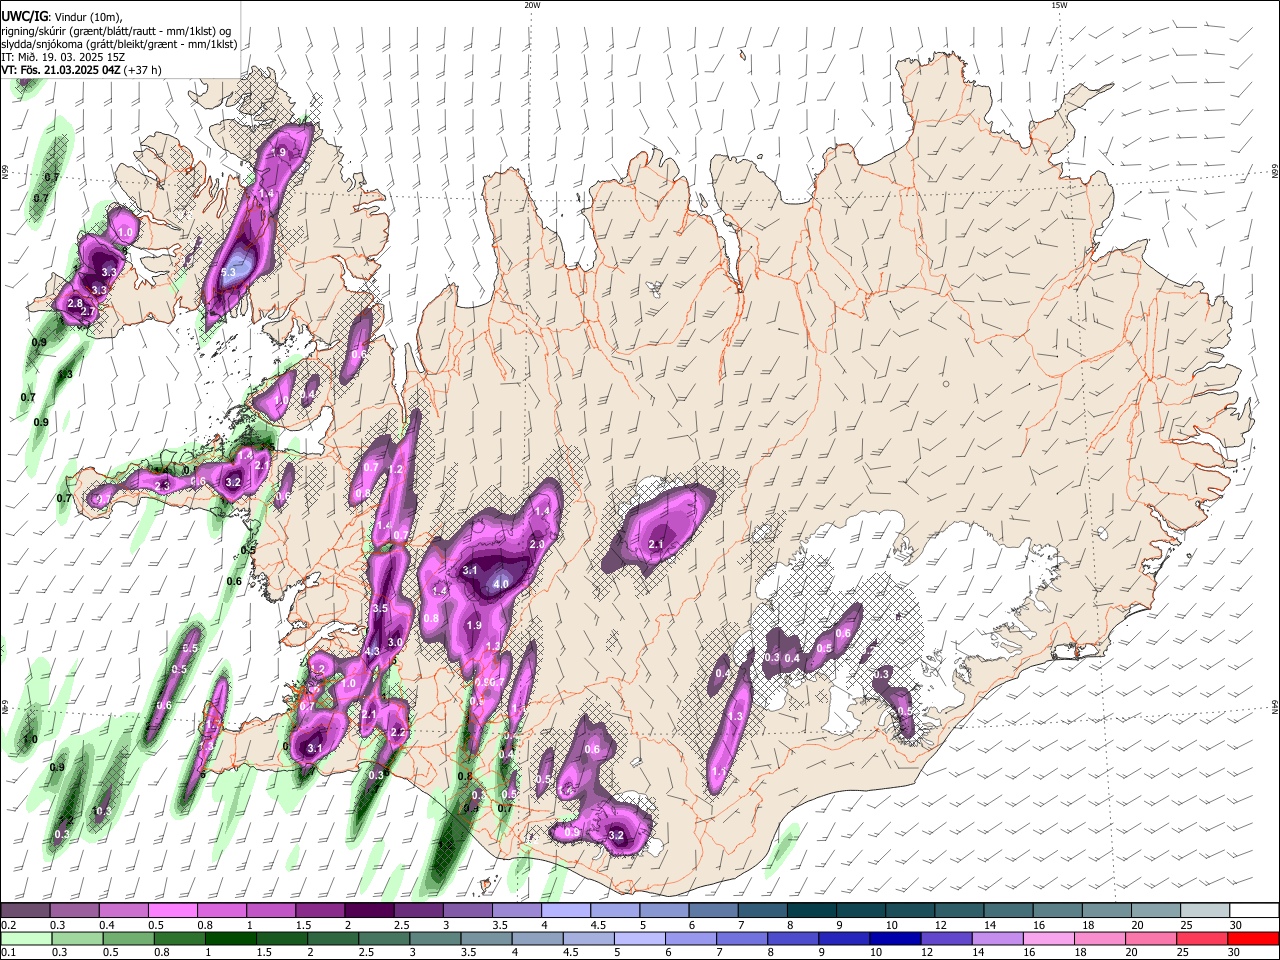Click the valid time 'VT: Fös. 21.03.2025 04Z'
The width and height of the screenshot is (1280, 960).
(61, 70)
